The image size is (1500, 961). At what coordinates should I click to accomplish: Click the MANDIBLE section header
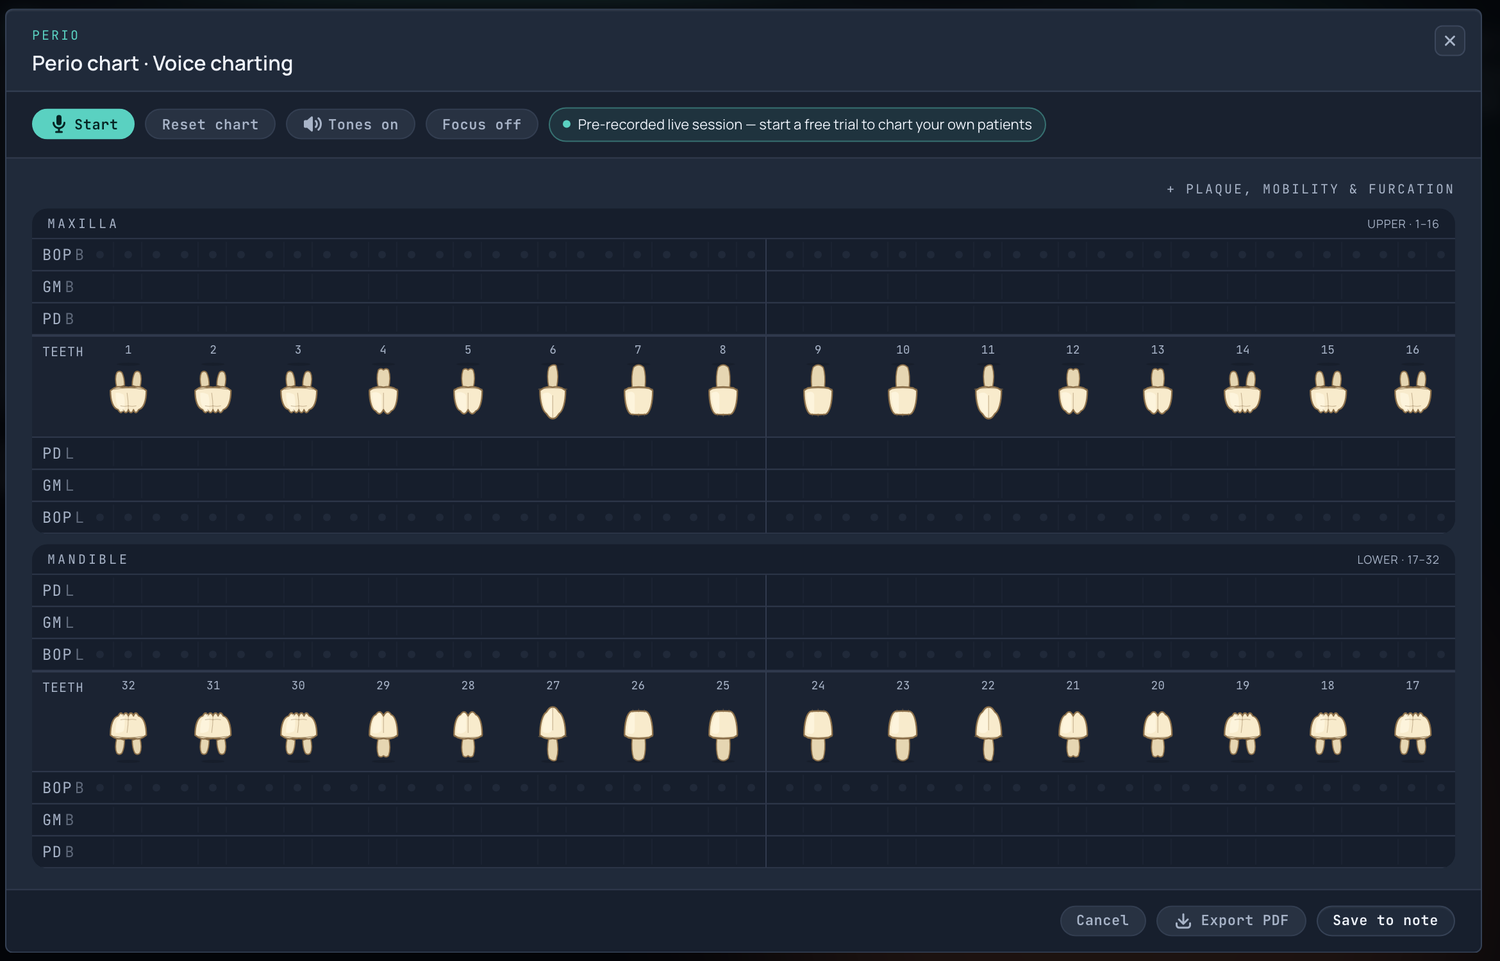click(87, 560)
